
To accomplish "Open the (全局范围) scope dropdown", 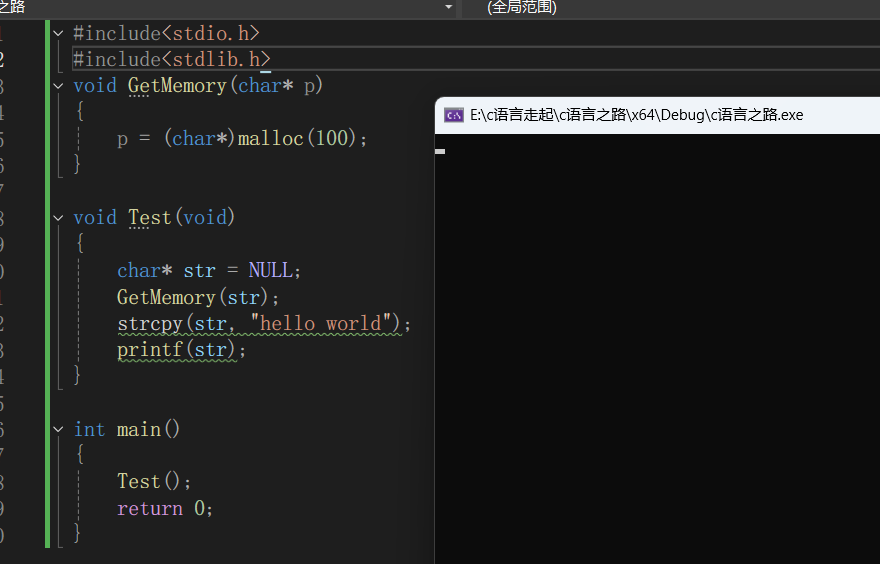I will pyautogui.click(x=671, y=7).
